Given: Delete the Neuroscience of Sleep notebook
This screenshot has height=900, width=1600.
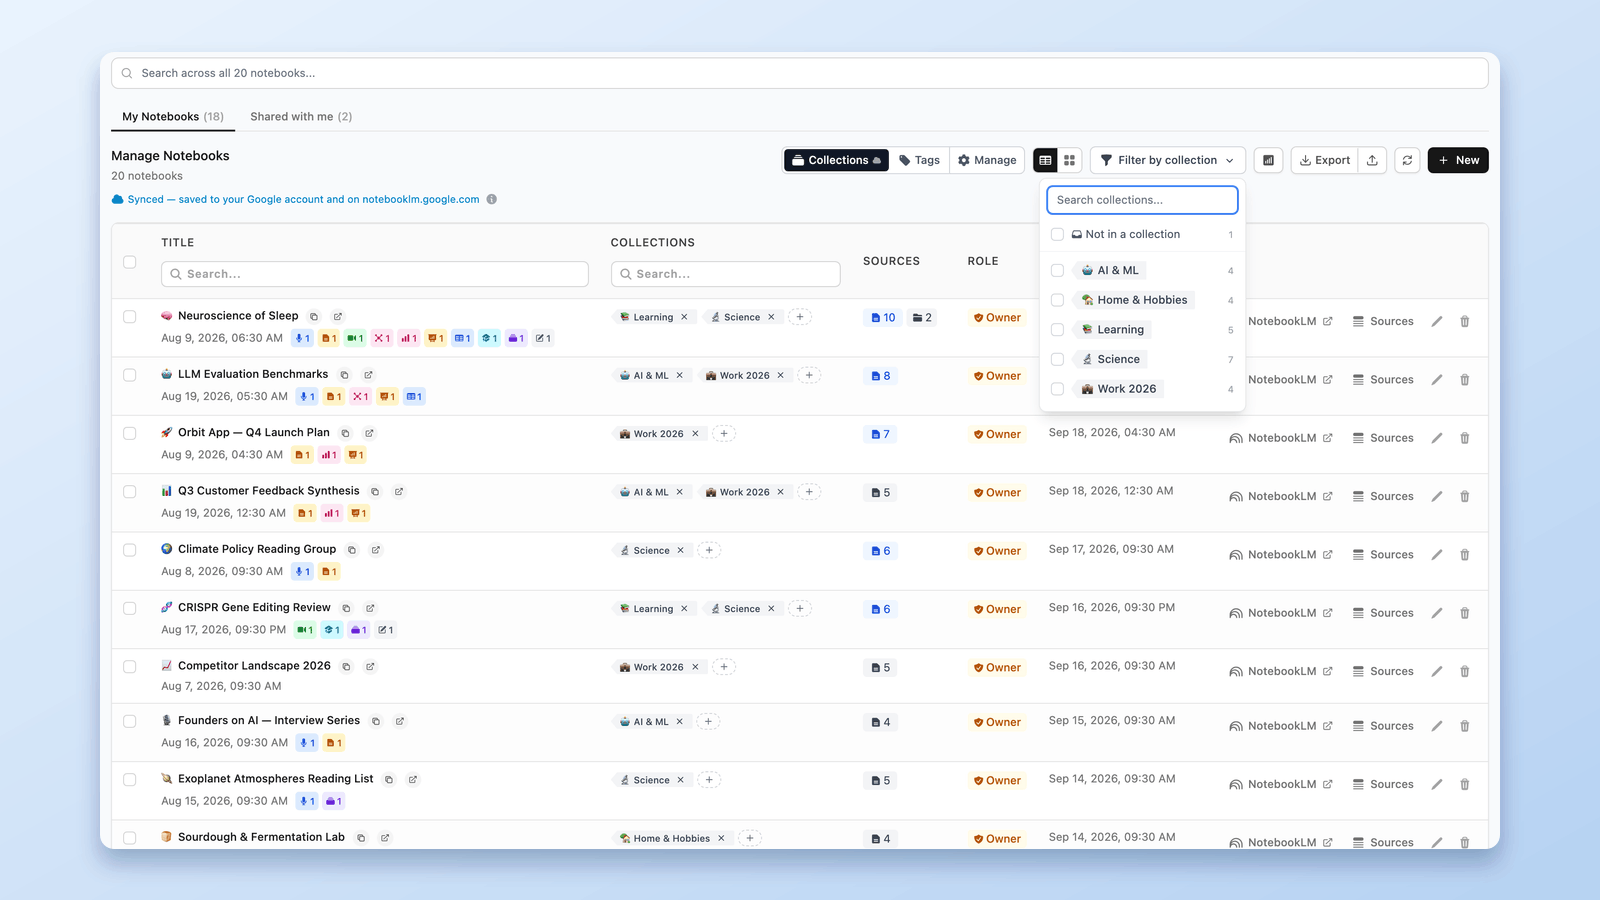Looking at the screenshot, I should (1465, 321).
